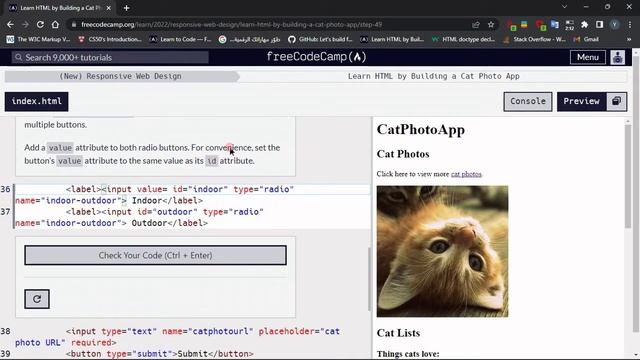Go to (New) Responsive Web Design breadcrumb
Viewport: 640px width, 360px height.
pos(120,76)
